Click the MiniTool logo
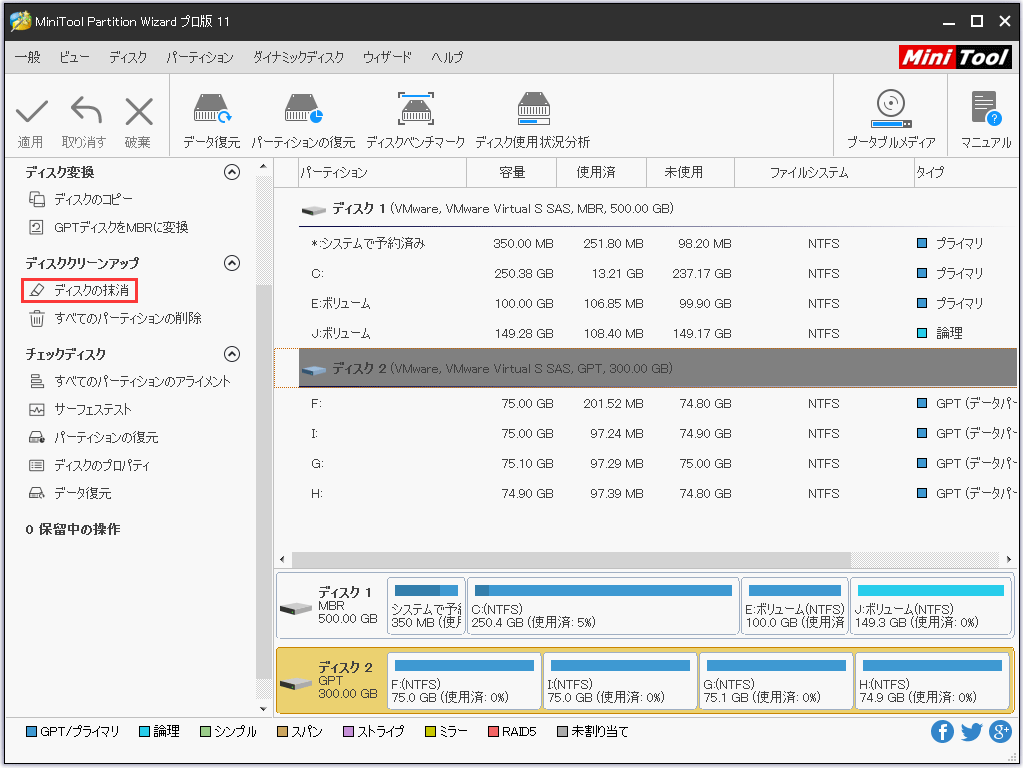This screenshot has height=768, width=1023. [x=955, y=57]
